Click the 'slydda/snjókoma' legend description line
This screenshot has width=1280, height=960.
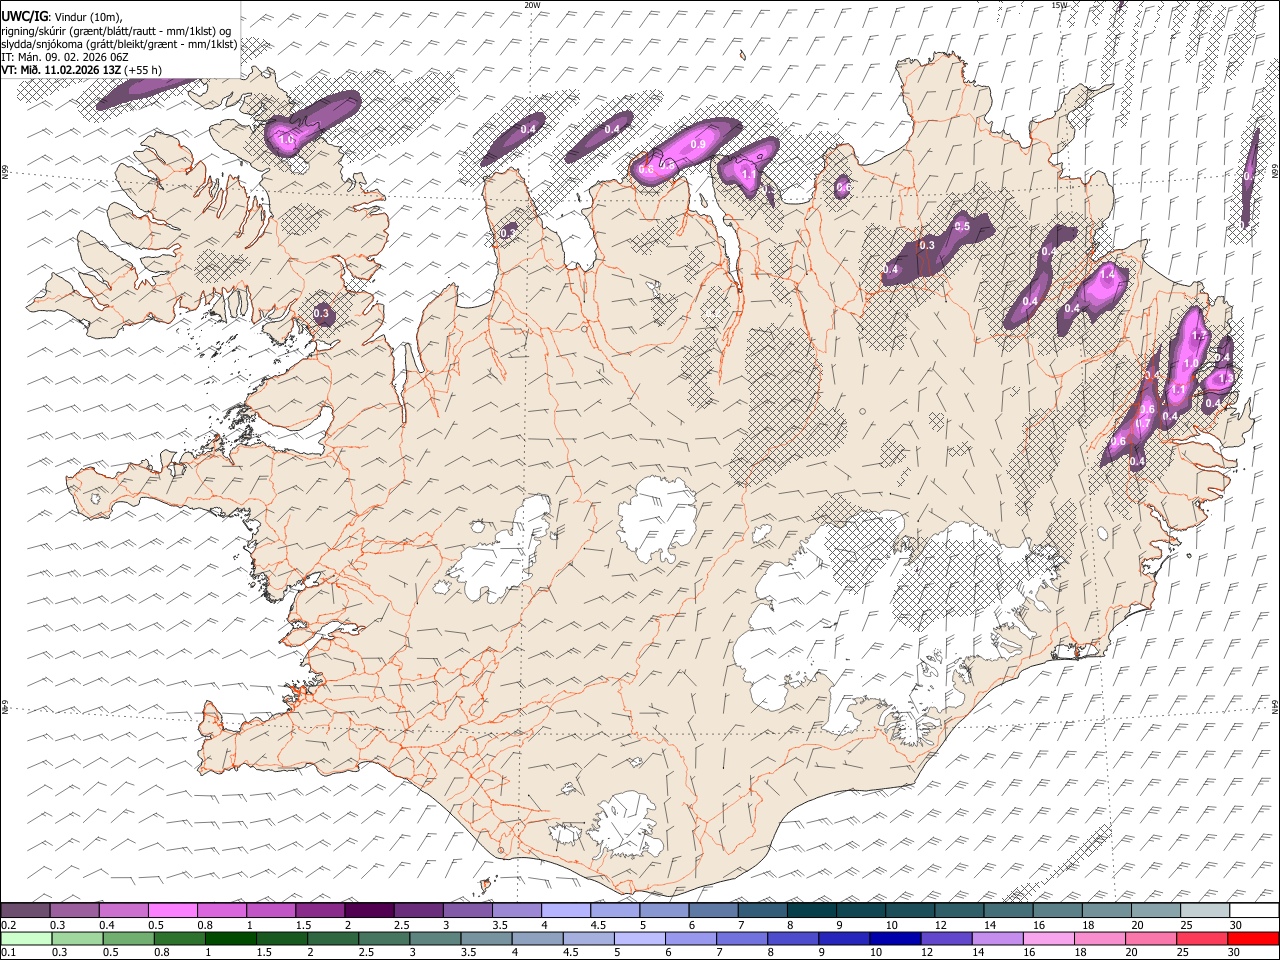[119, 44]
